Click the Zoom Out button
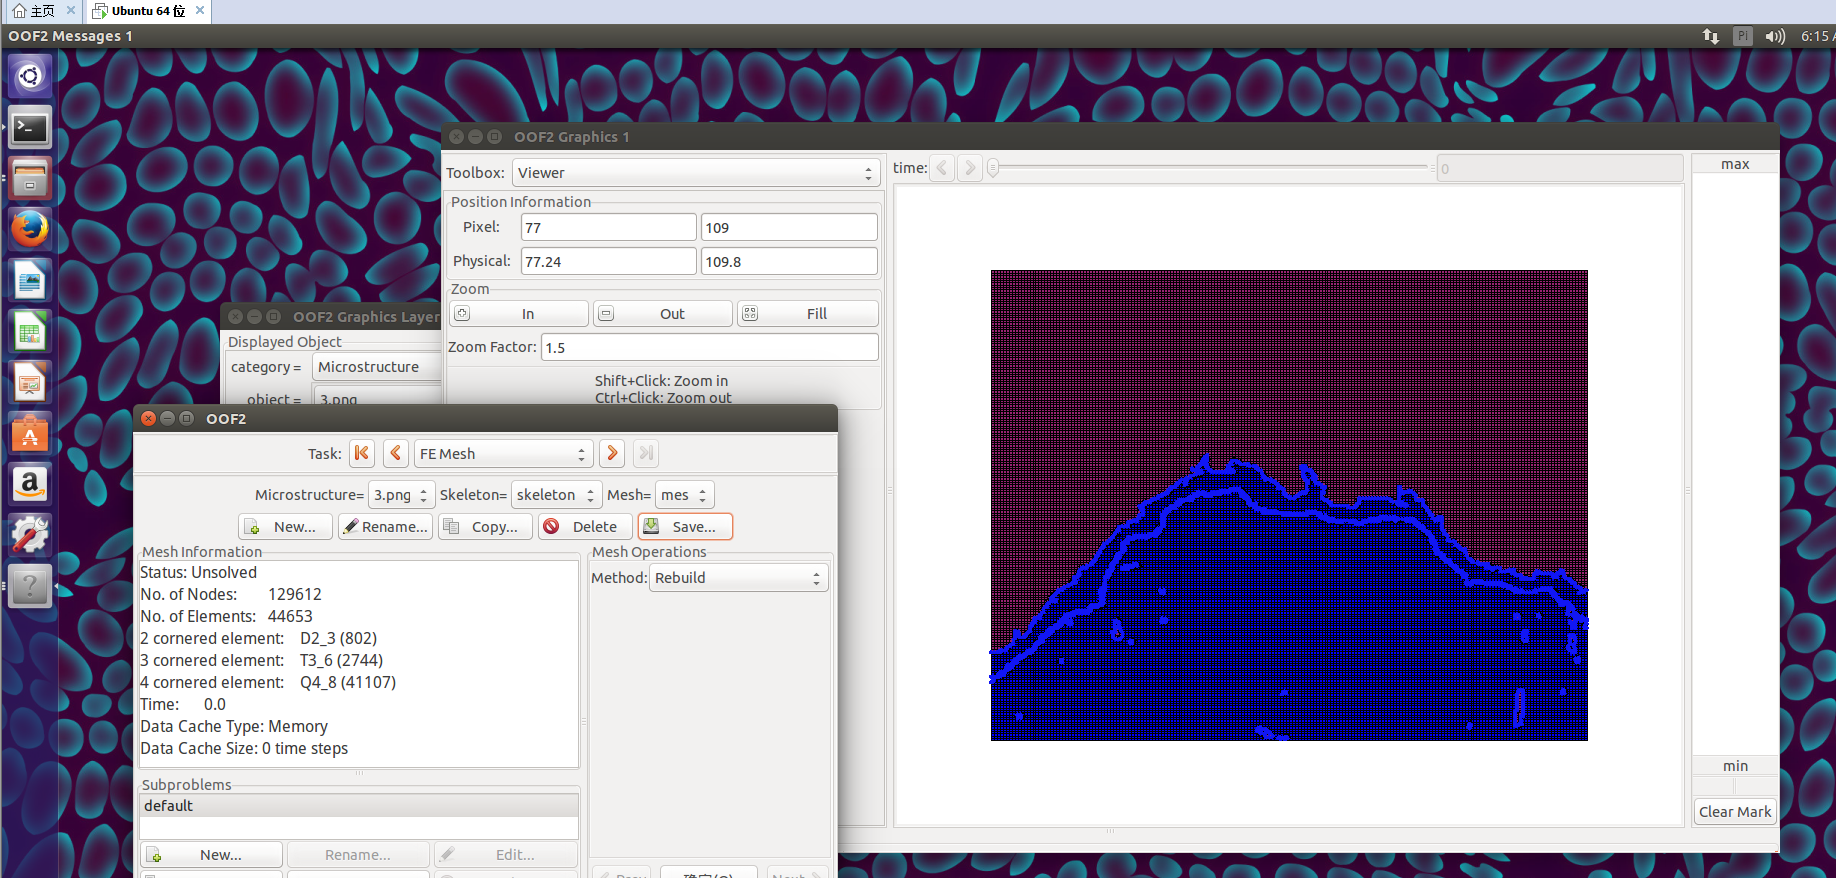Image resolution: width=1836 pixels, height=878 pixels. [662, 314]
